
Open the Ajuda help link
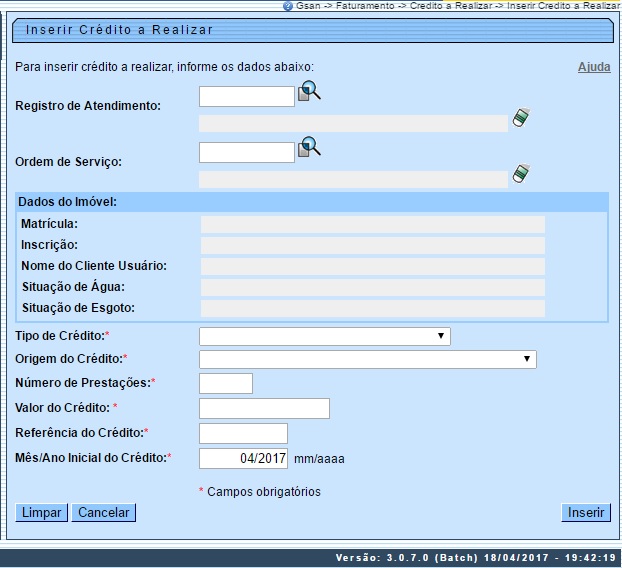[594, 67]
